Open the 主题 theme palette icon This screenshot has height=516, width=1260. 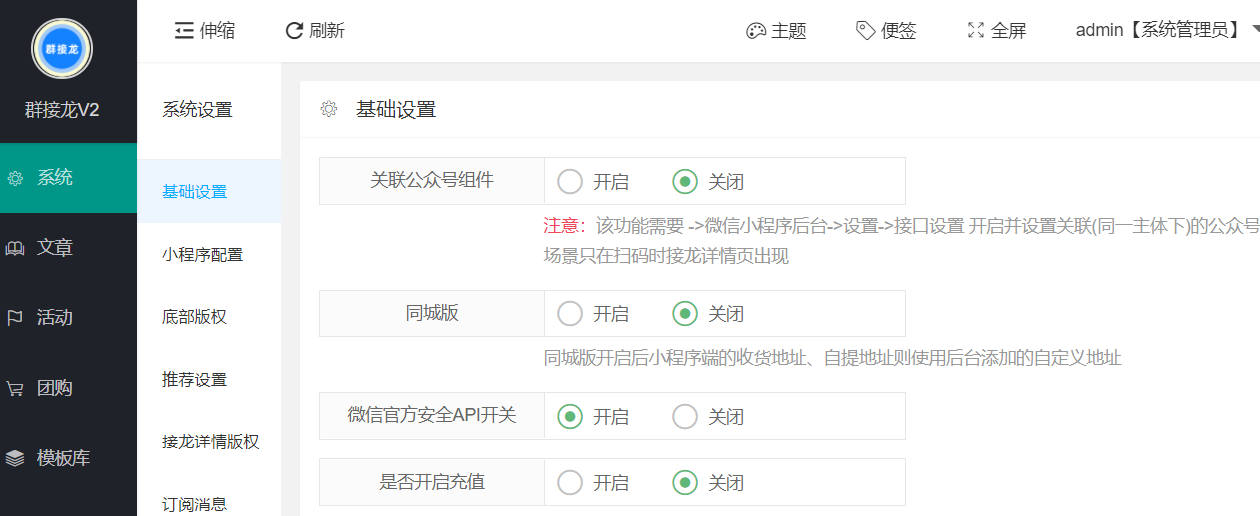(756, 31)
